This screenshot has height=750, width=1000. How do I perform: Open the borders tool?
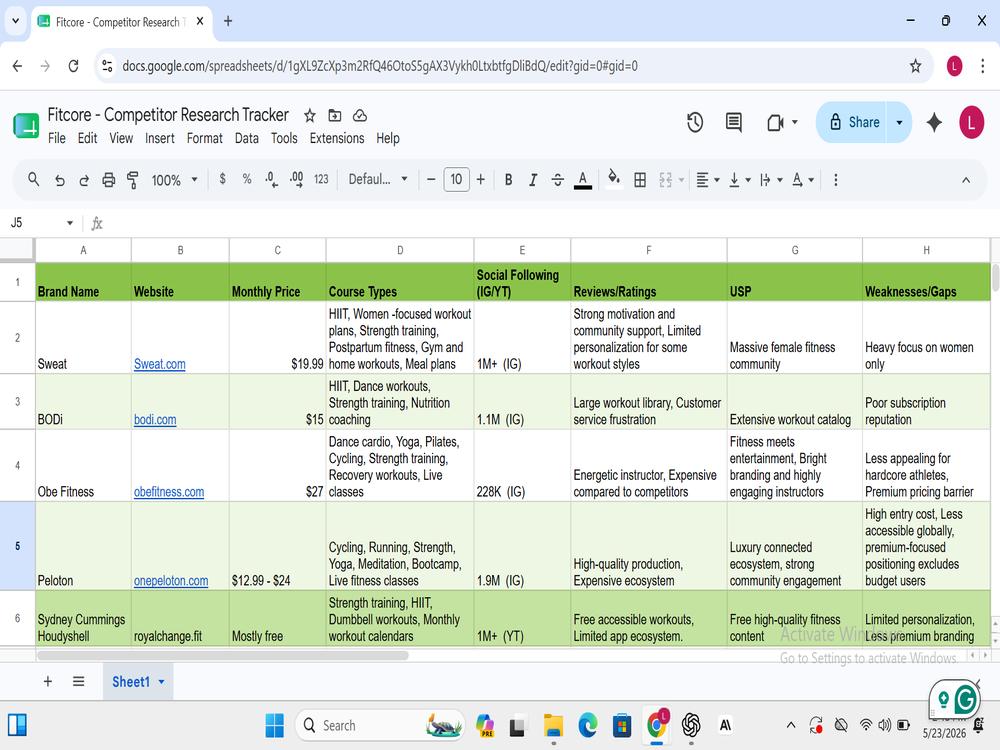click(x=640, y=180)
